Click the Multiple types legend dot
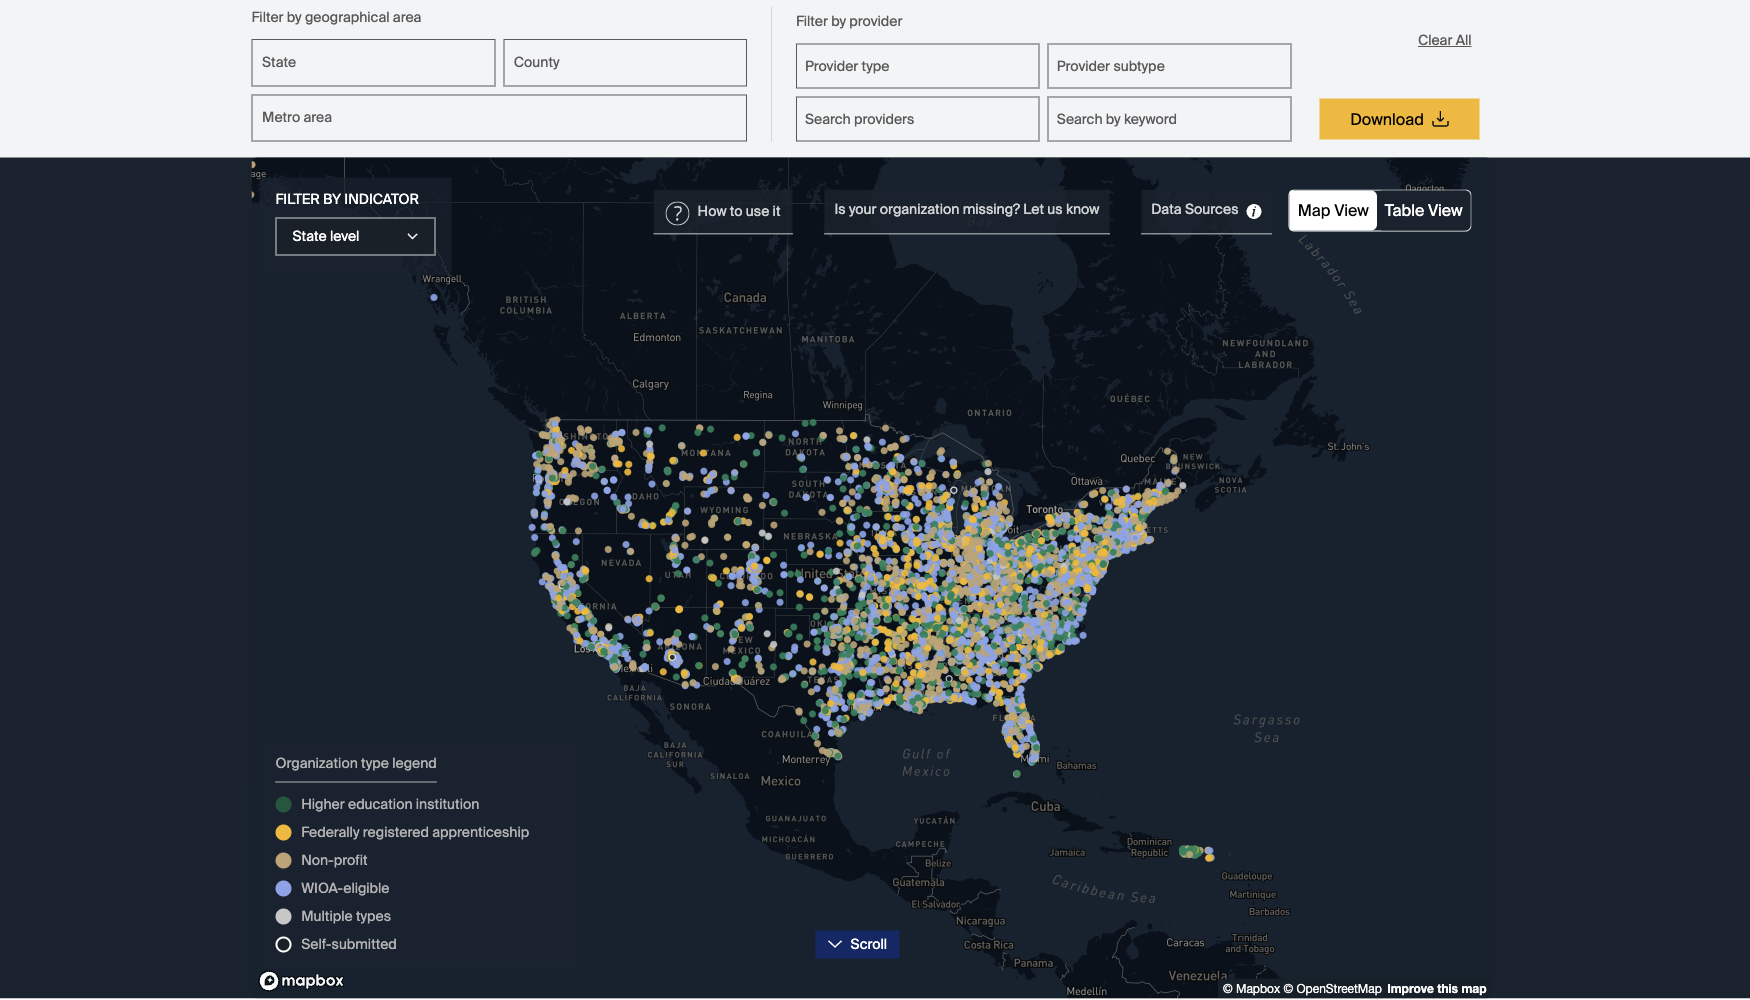The width and height of the screenshot is (1750, 1000). 284,917
